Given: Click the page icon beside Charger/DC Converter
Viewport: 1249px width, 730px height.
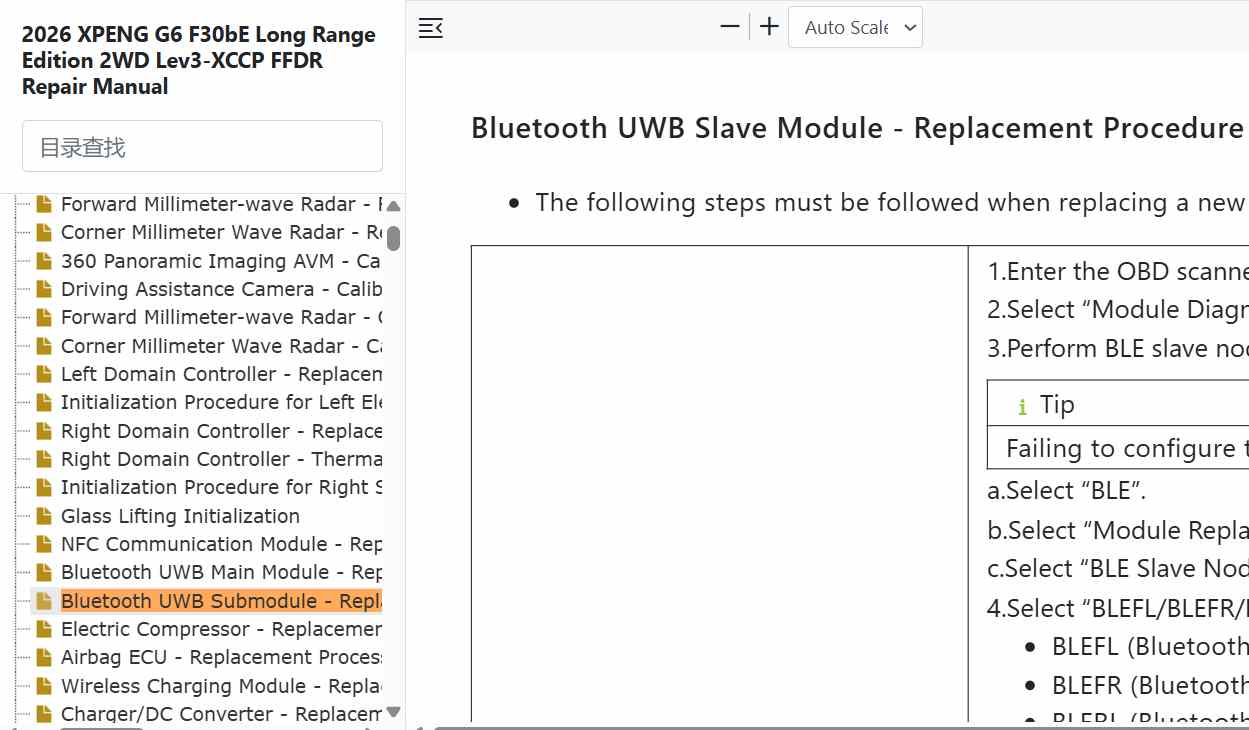Looking at the screenshot, I should click(43, 714).
